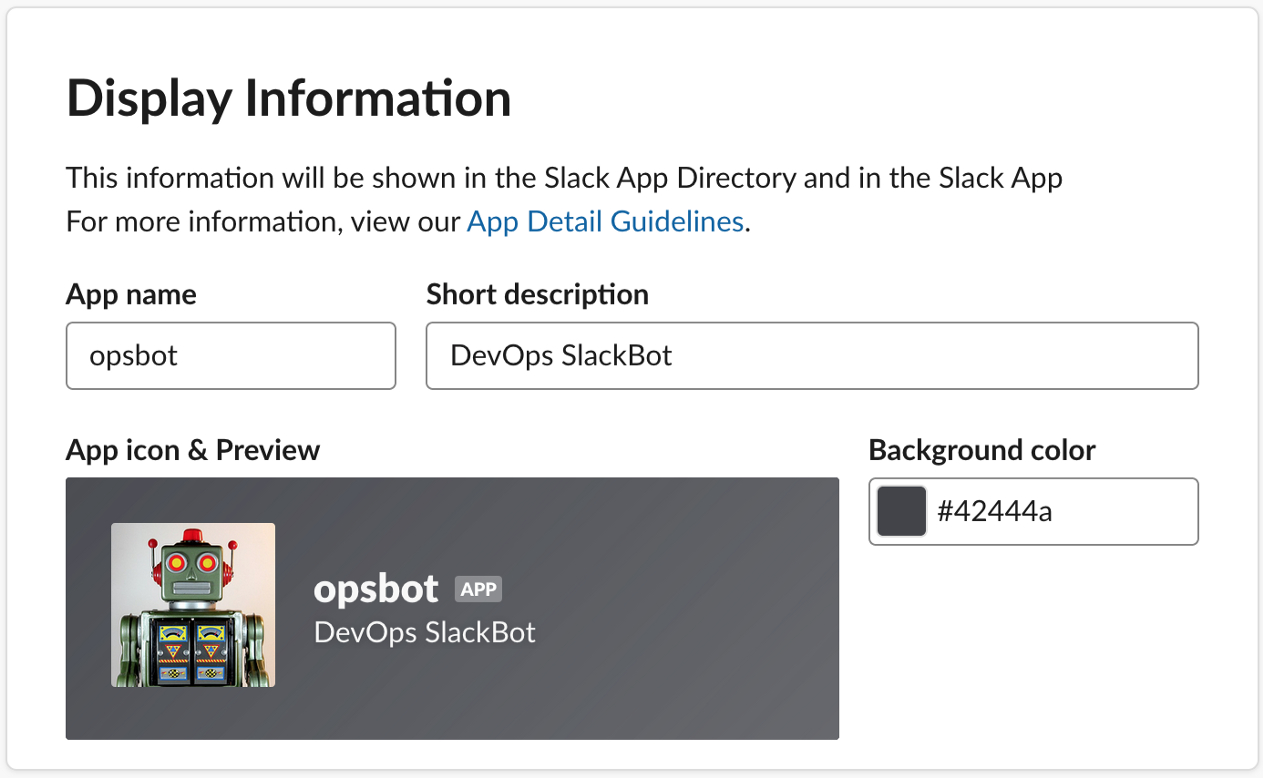The width and height of the screenshot is (1263, 778).
Task: Click the robot app icon image
Action: click(193, 605)
